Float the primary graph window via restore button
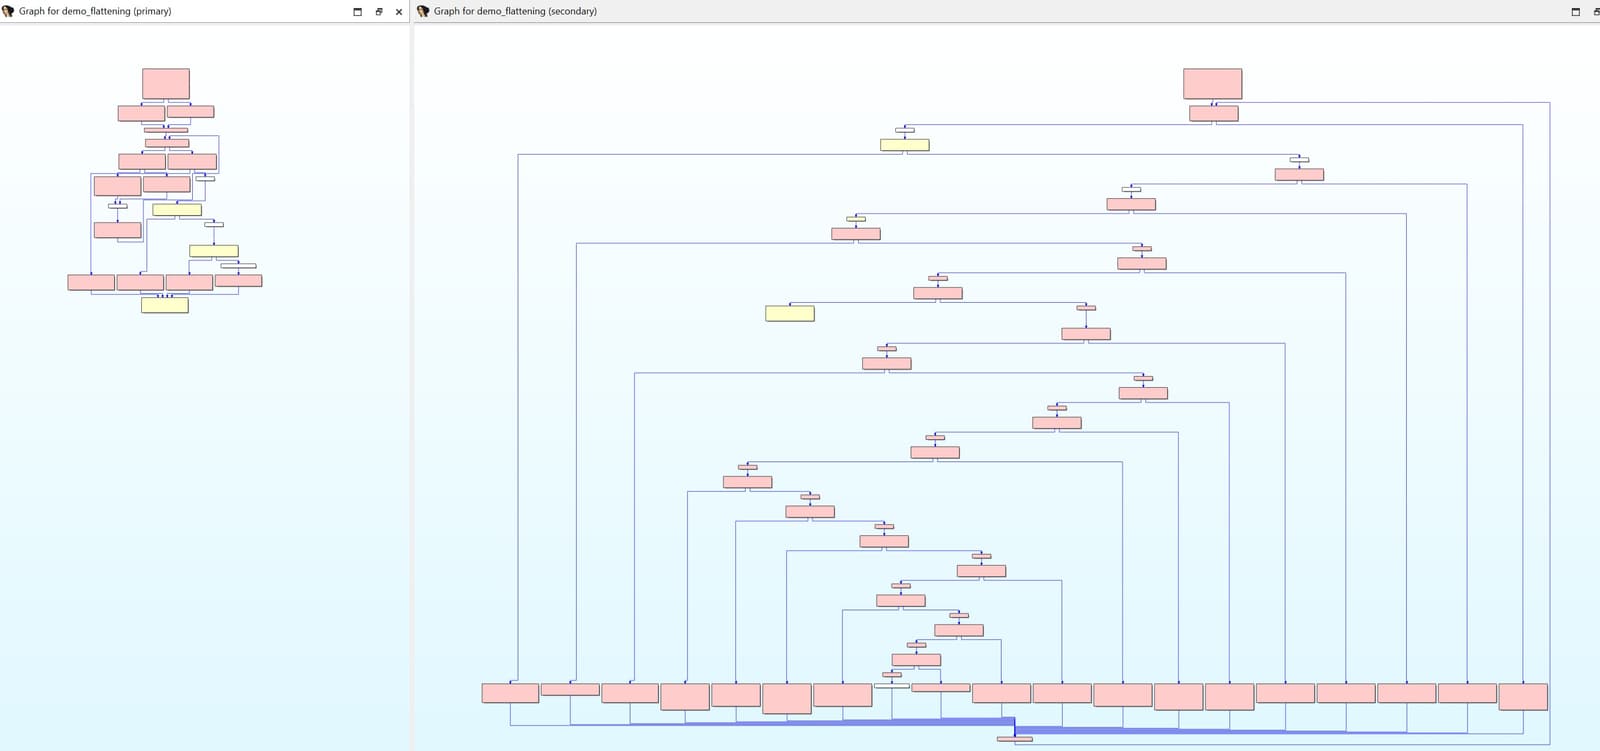The height and width of the screenshot is (751, 1600). point(379,12)
